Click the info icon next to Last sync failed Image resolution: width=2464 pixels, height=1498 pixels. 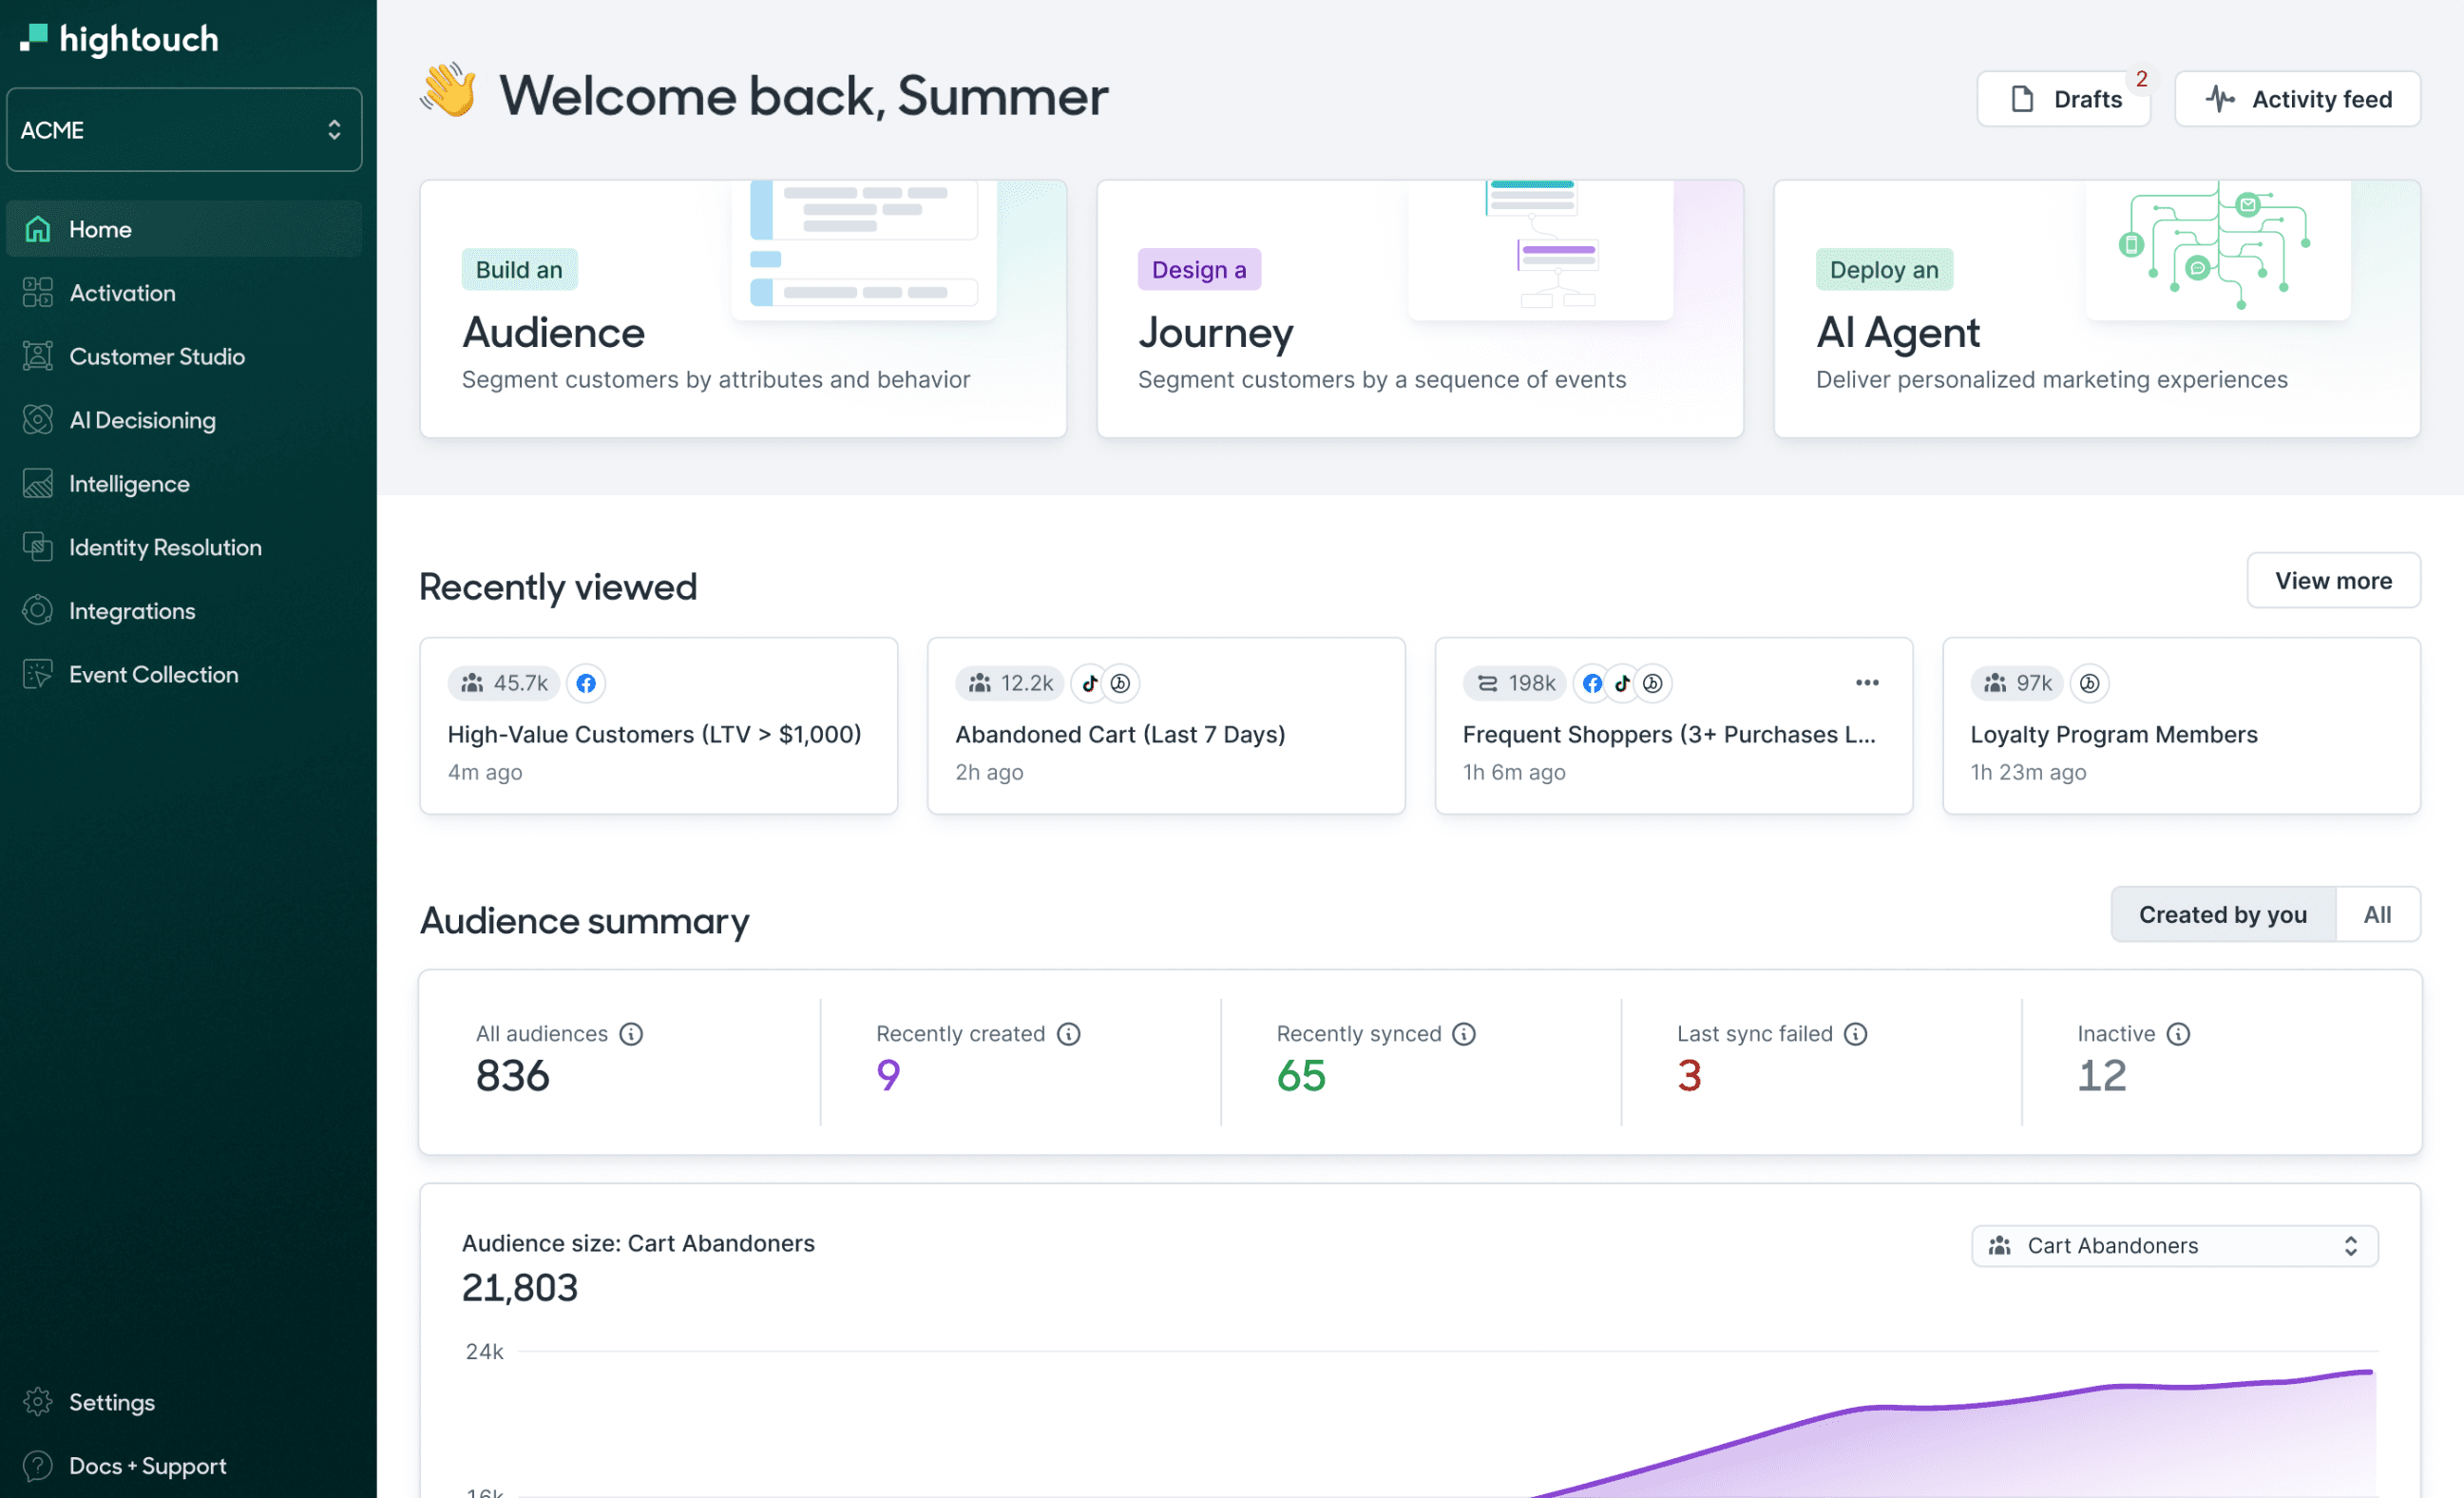[x=1857, y=1034]
